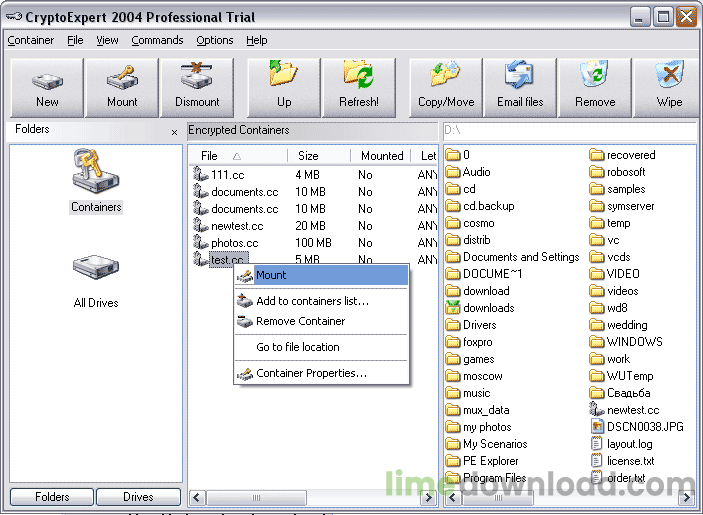This screenshot has height=515, width=703.
Task: Select the layout.log file
Action: [621, 444]
